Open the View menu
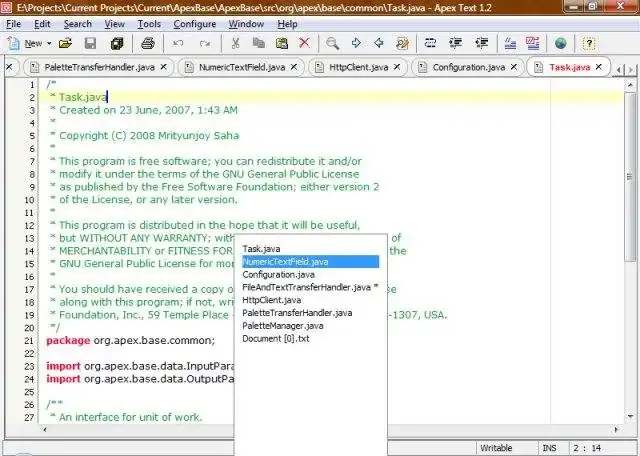640x456 pixels. click(x=114, y=24)
